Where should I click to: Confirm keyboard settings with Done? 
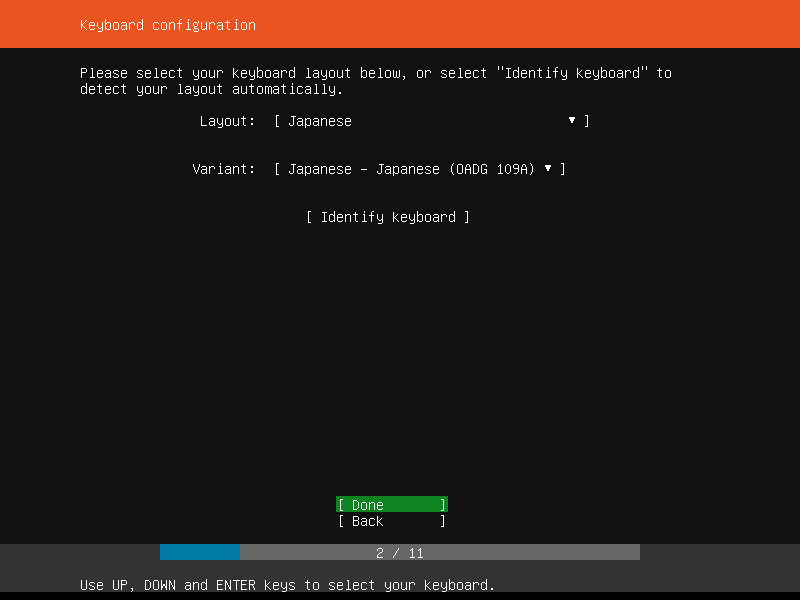click(390, 504)
